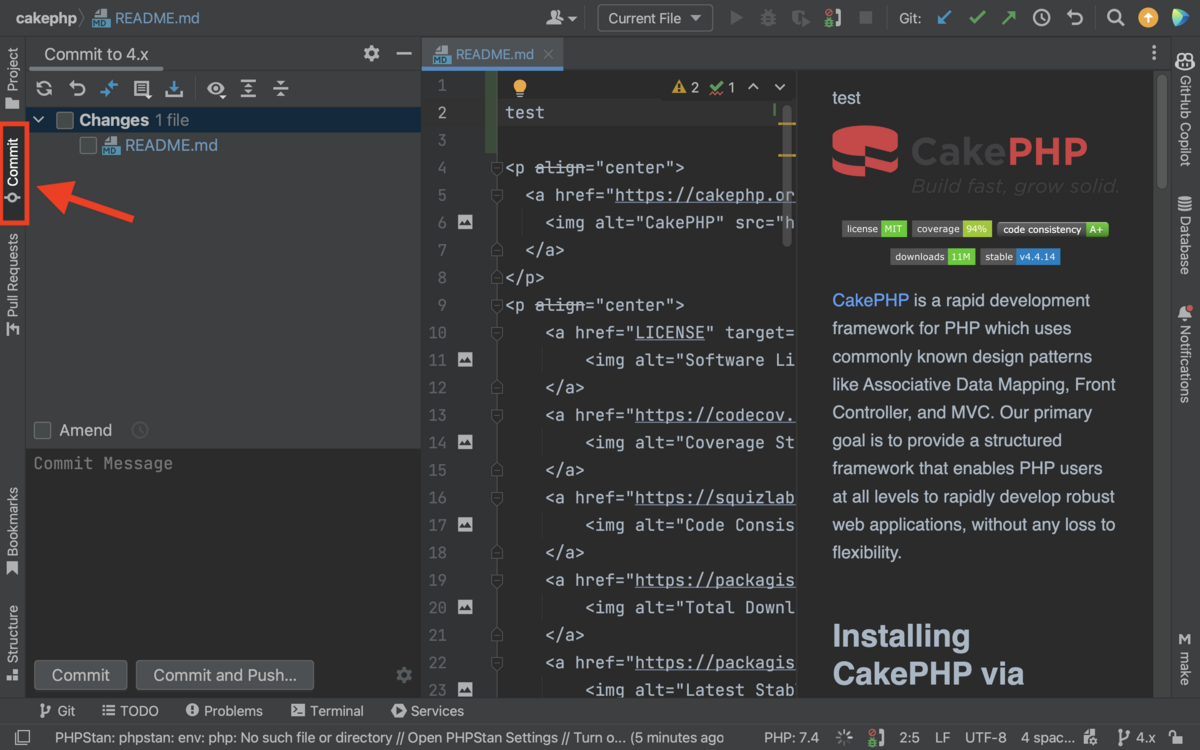Open the Current File run configuration dropdown
The height and width of the screenshot is (750, 1200).
[x=655, y=18]
